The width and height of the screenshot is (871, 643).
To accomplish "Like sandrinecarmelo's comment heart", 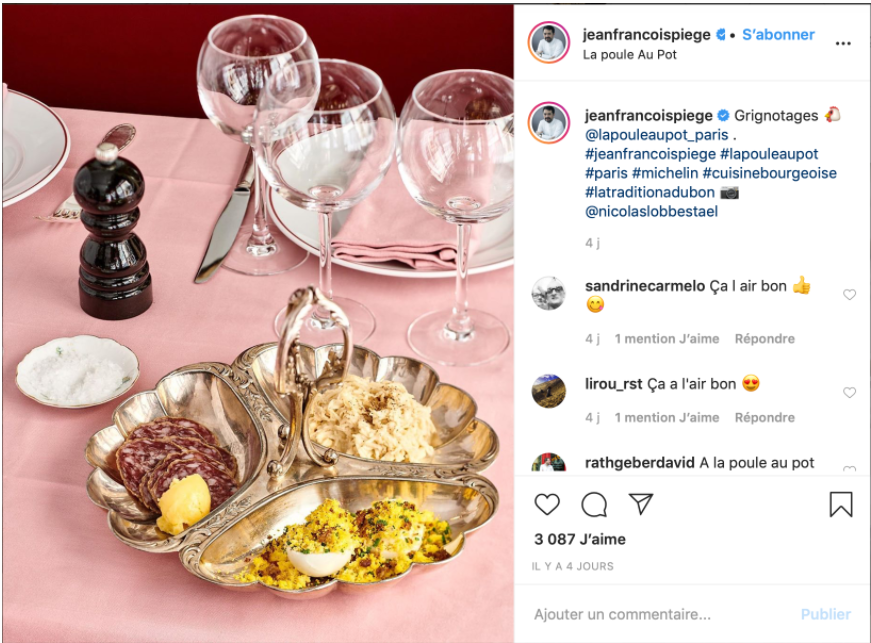I will click(849, 295).
